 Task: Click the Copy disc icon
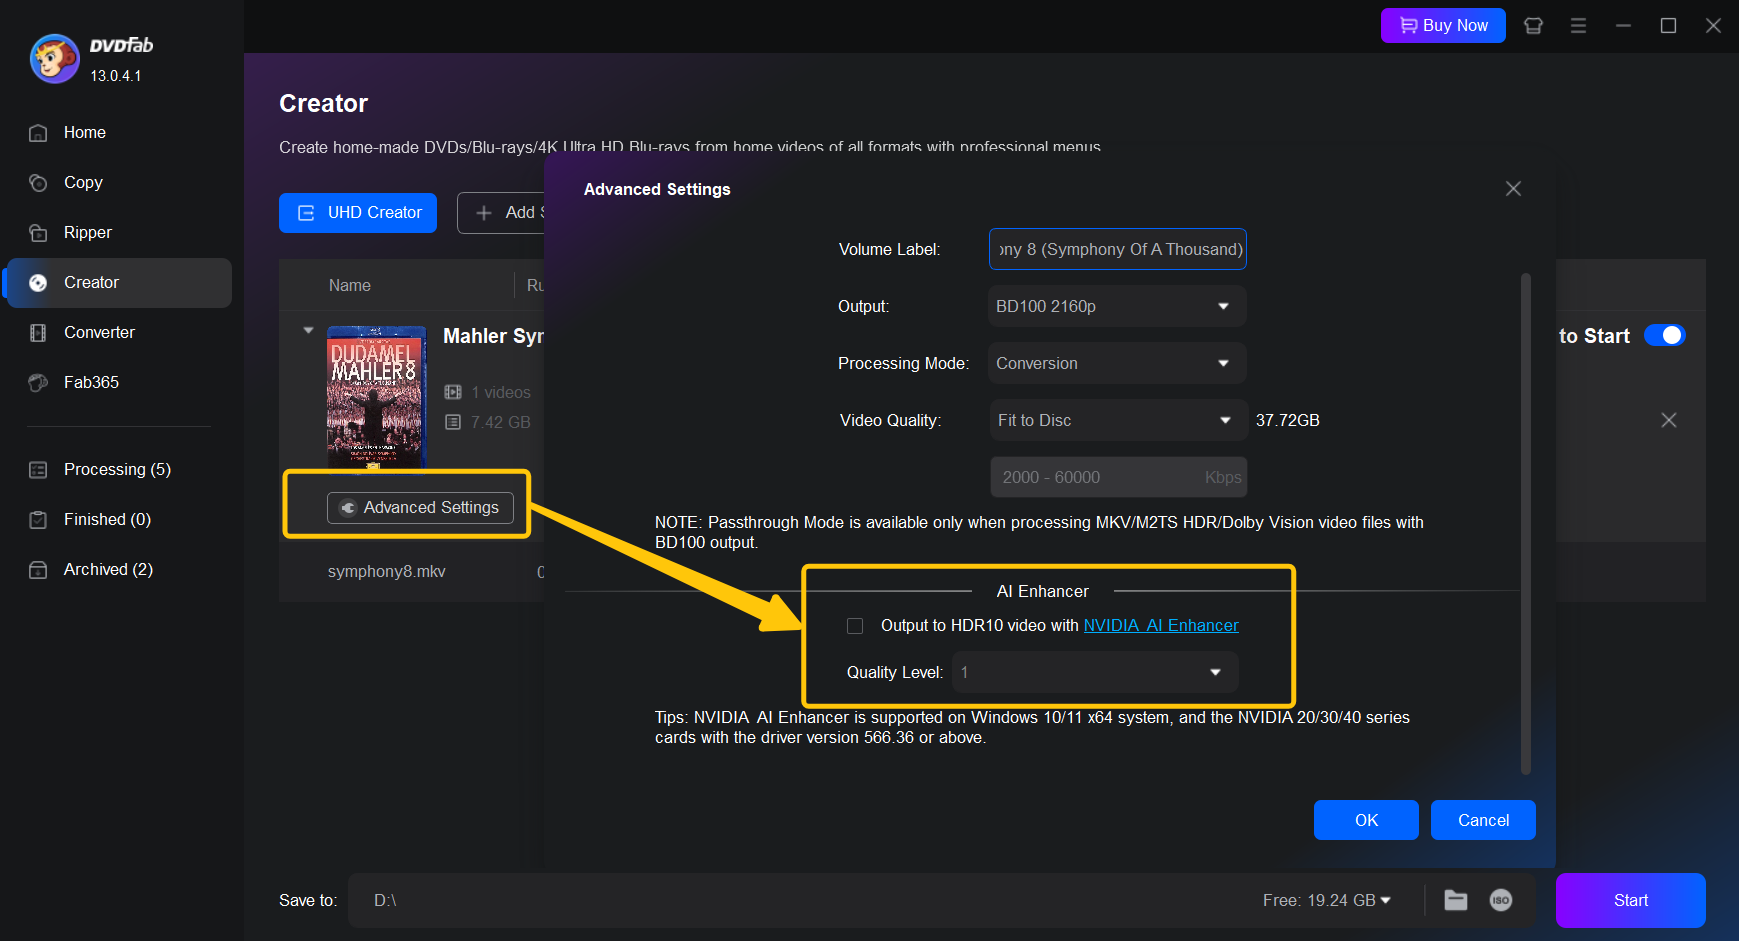38,183
